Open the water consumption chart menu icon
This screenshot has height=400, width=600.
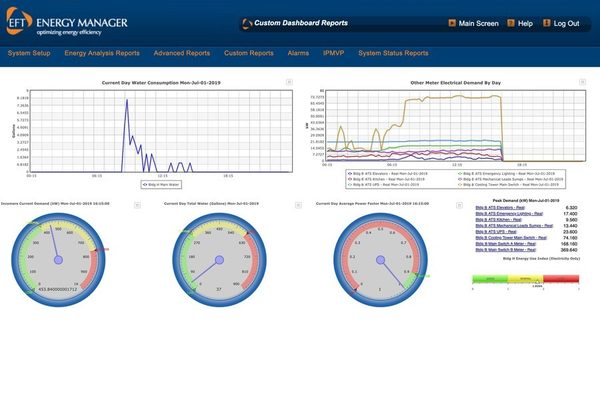(289, 81)
